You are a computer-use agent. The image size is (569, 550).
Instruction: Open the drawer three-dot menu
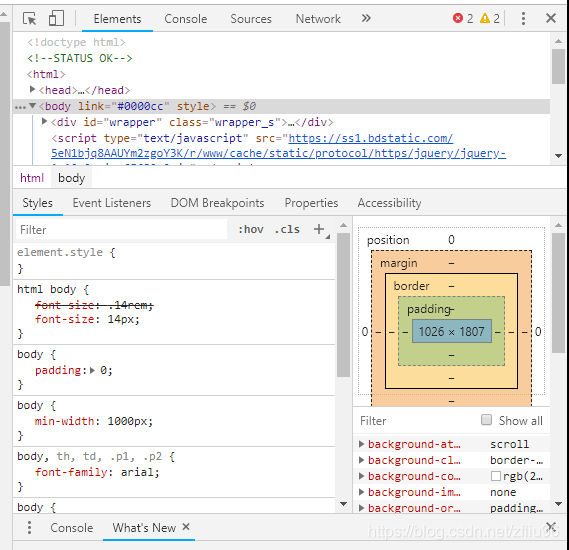click(29, 527)
